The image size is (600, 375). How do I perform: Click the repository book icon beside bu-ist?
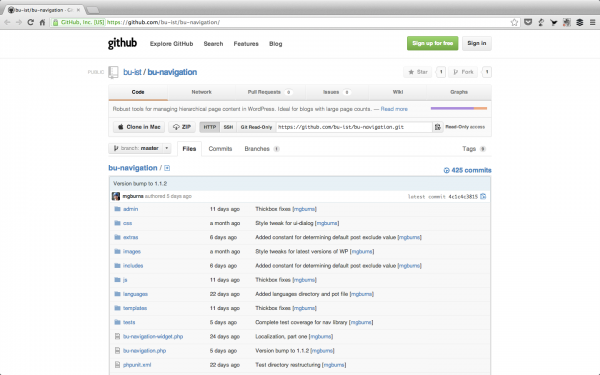click(x=113, y=72)
